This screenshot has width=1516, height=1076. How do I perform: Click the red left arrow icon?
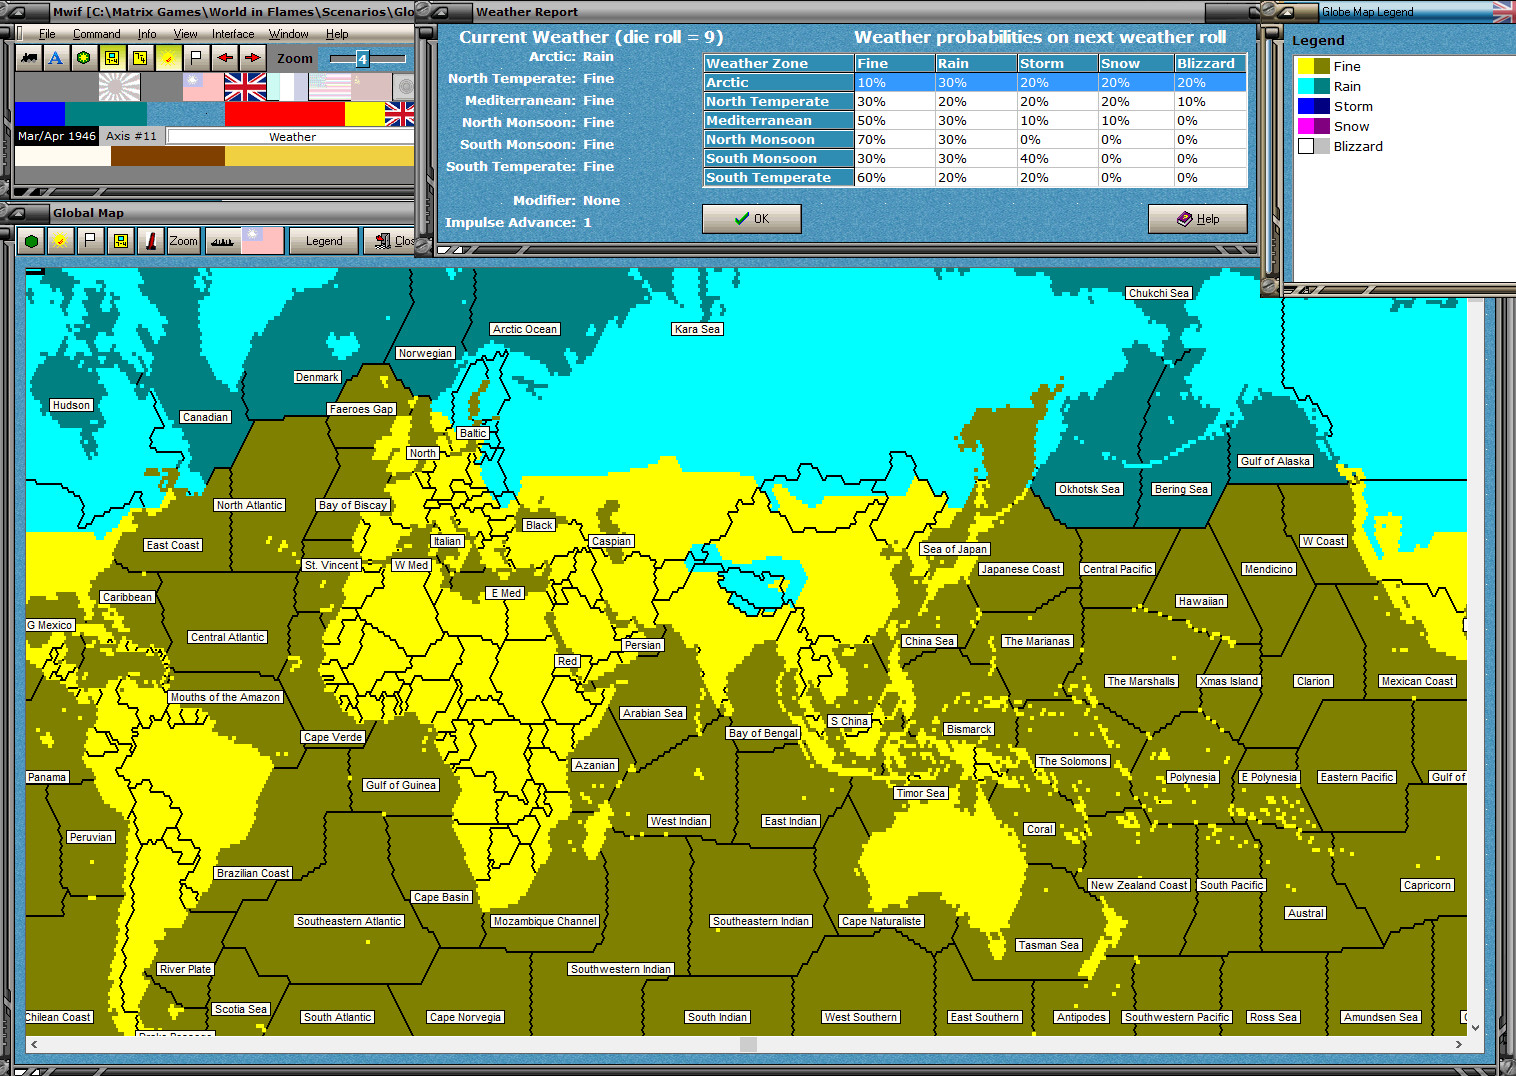point(225,58)
